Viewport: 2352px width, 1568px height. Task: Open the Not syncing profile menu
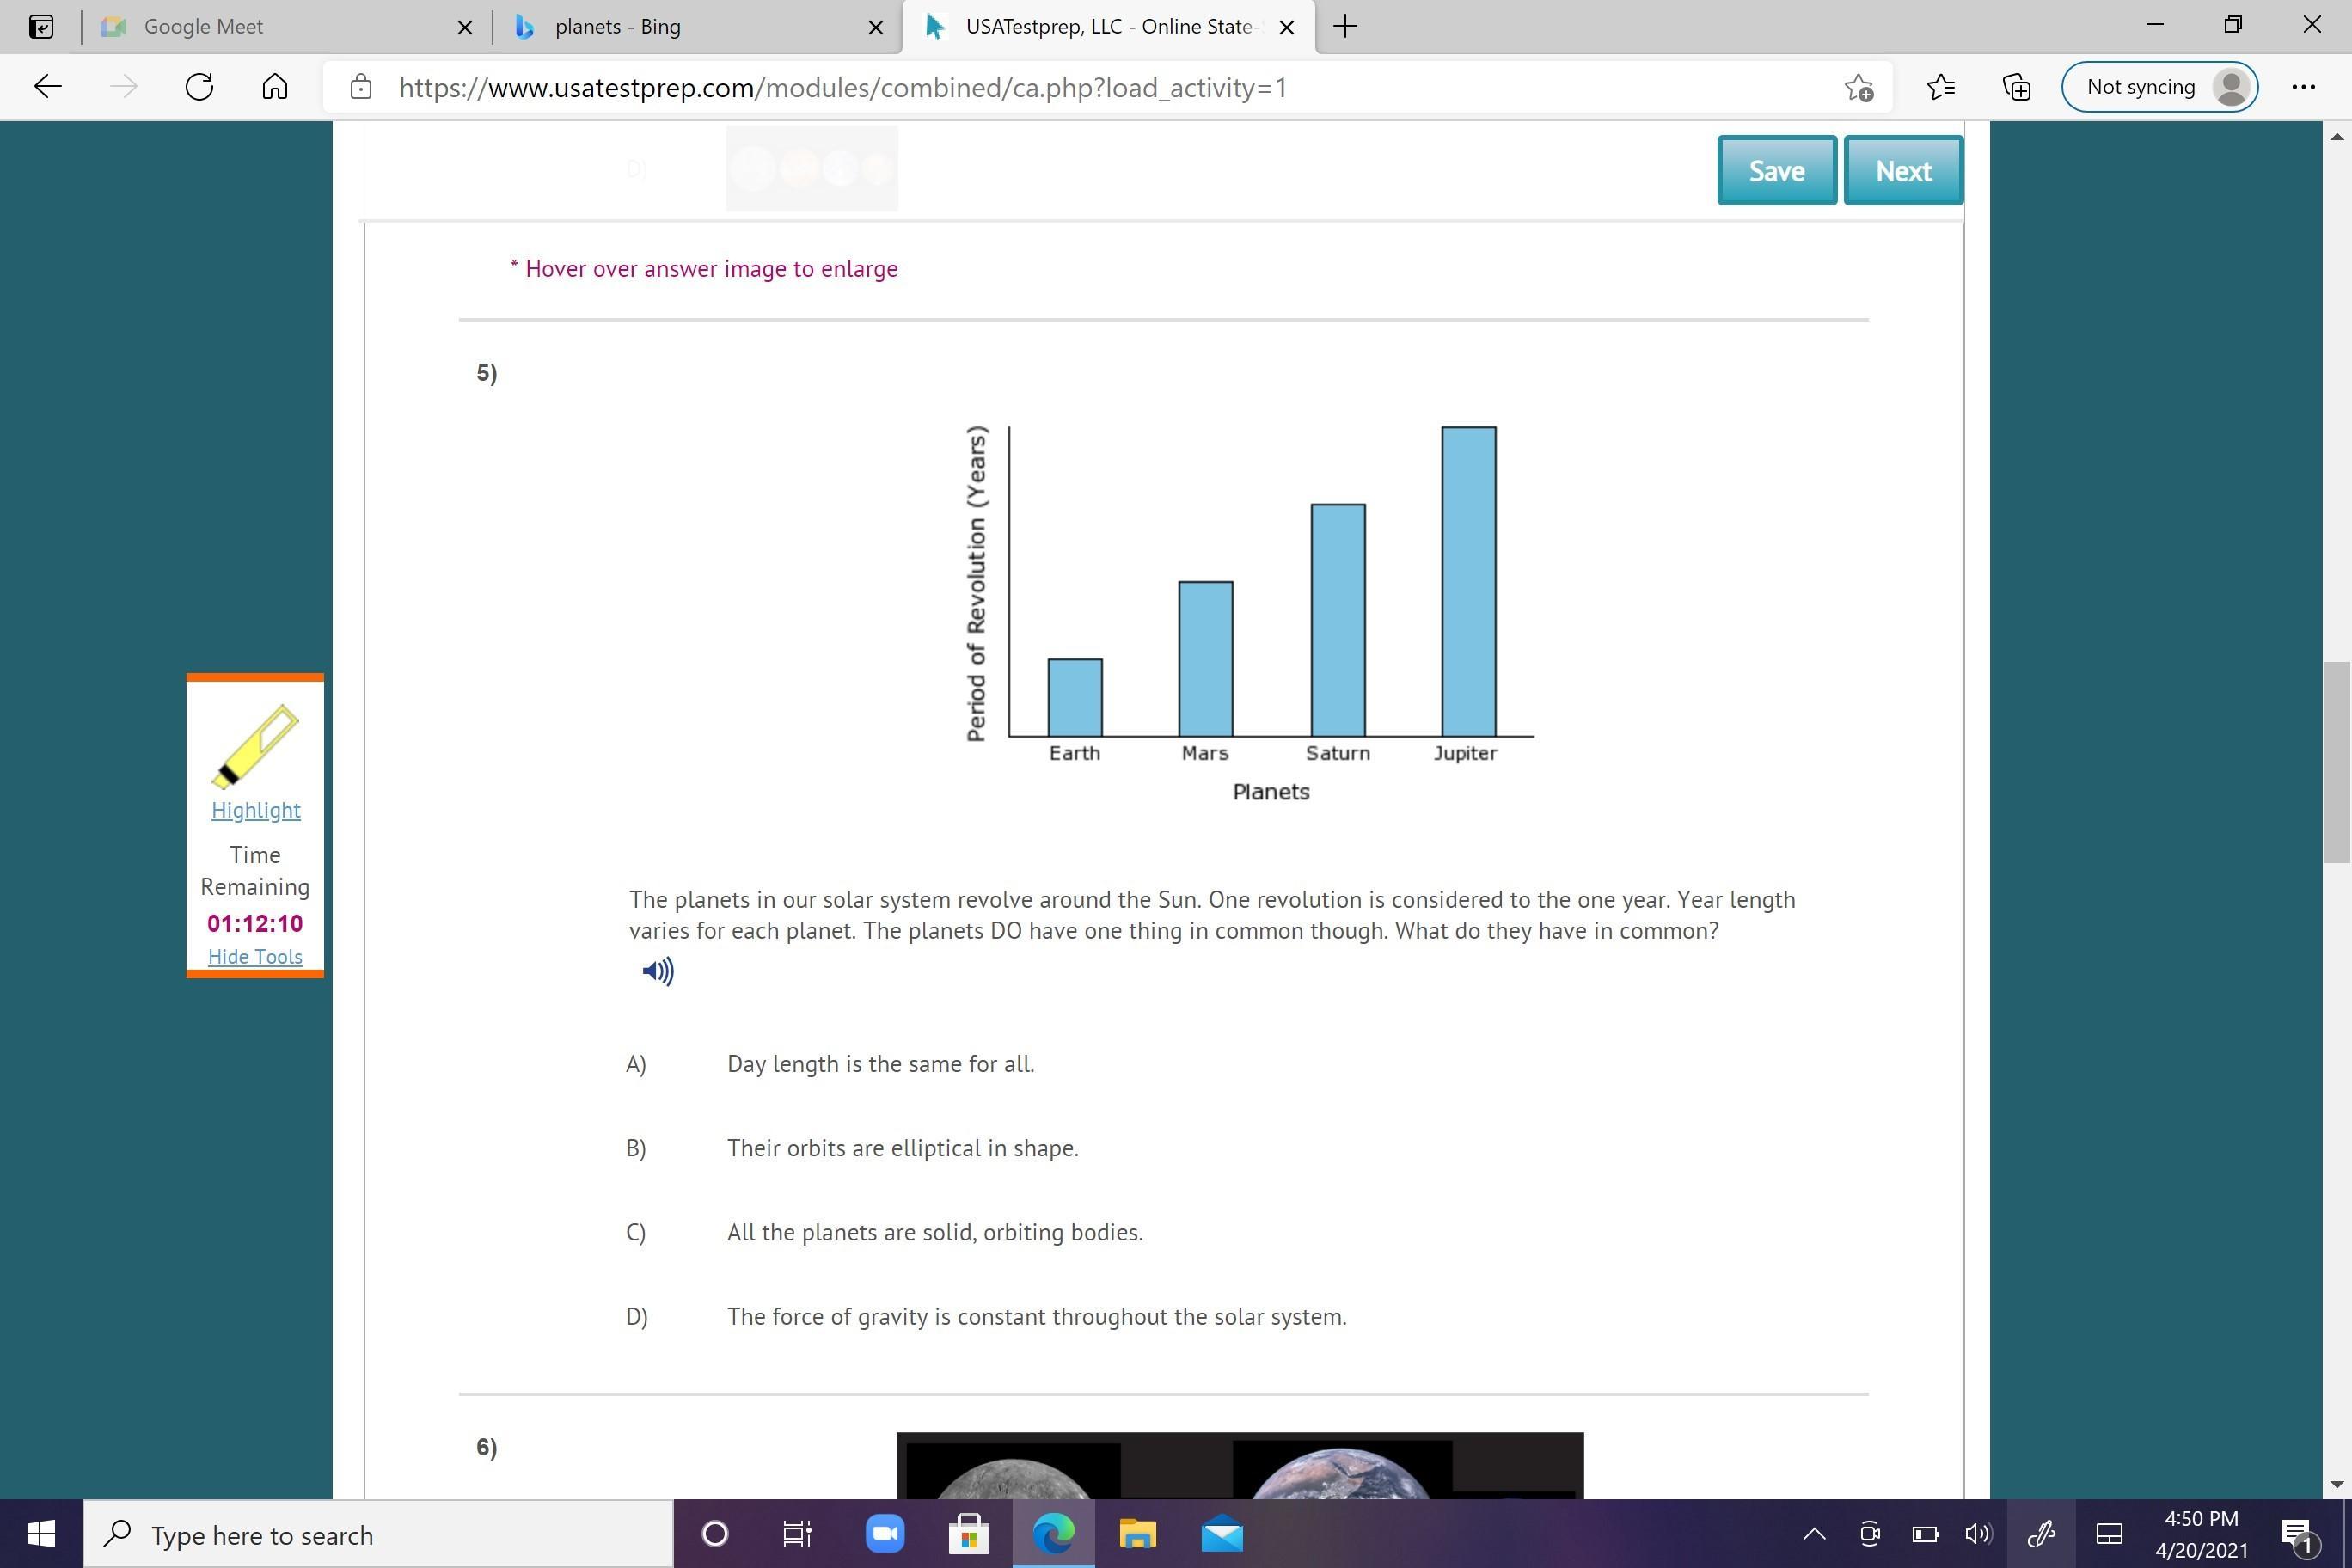(x=2160, y=87)
